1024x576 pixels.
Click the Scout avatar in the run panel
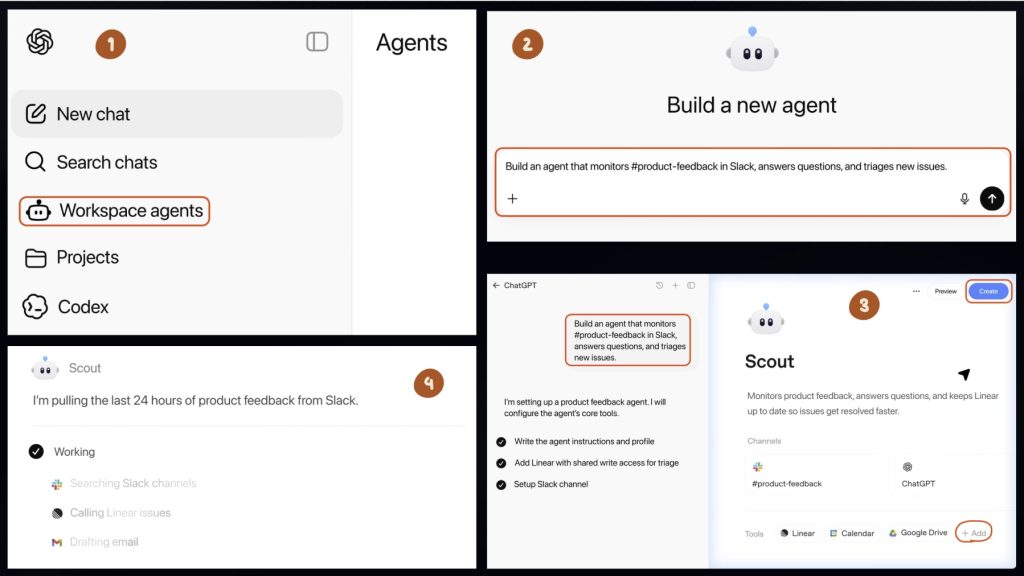[x=45, y=369]
